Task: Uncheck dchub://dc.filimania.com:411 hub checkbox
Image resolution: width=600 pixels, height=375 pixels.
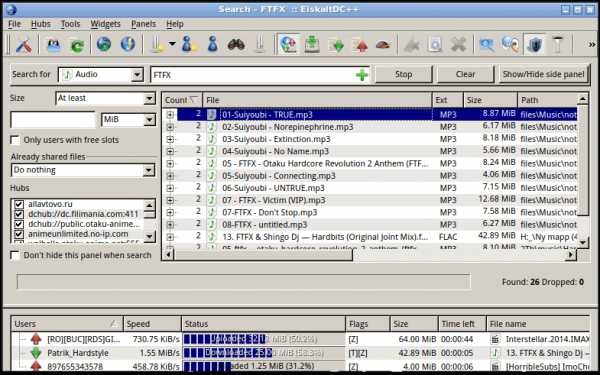Action: tap(19, 214)
